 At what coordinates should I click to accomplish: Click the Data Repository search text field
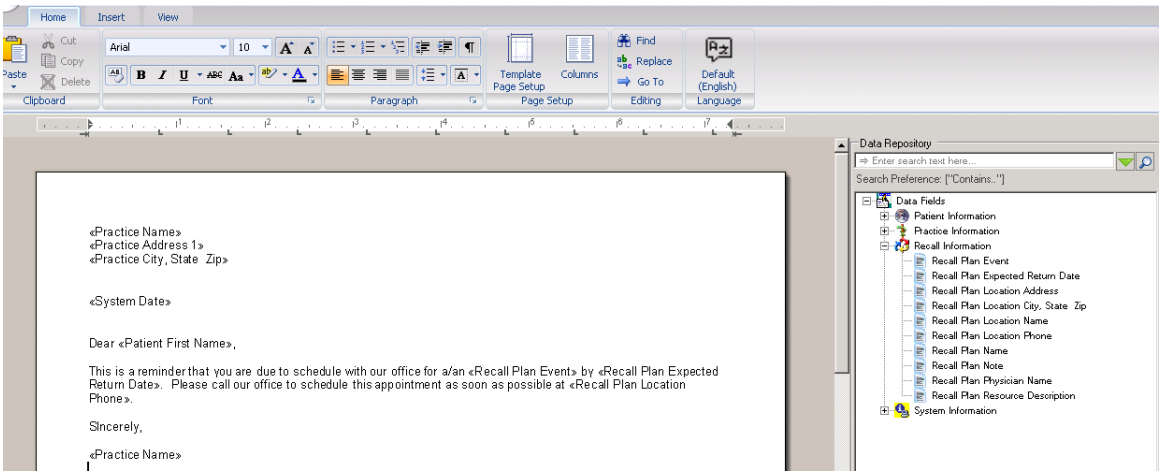[985, 161]
